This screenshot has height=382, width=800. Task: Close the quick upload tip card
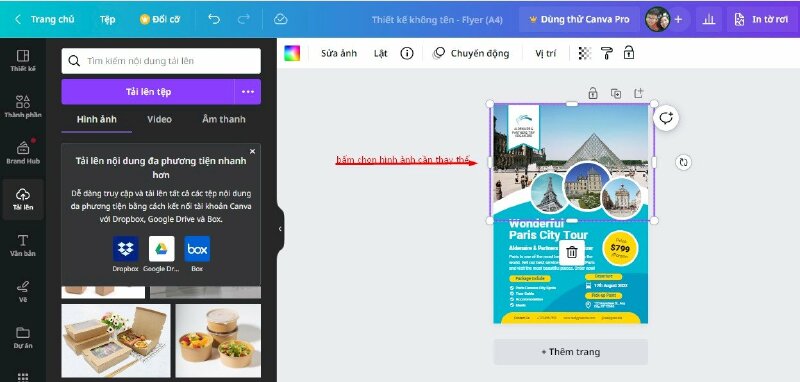tap(252, 151)
